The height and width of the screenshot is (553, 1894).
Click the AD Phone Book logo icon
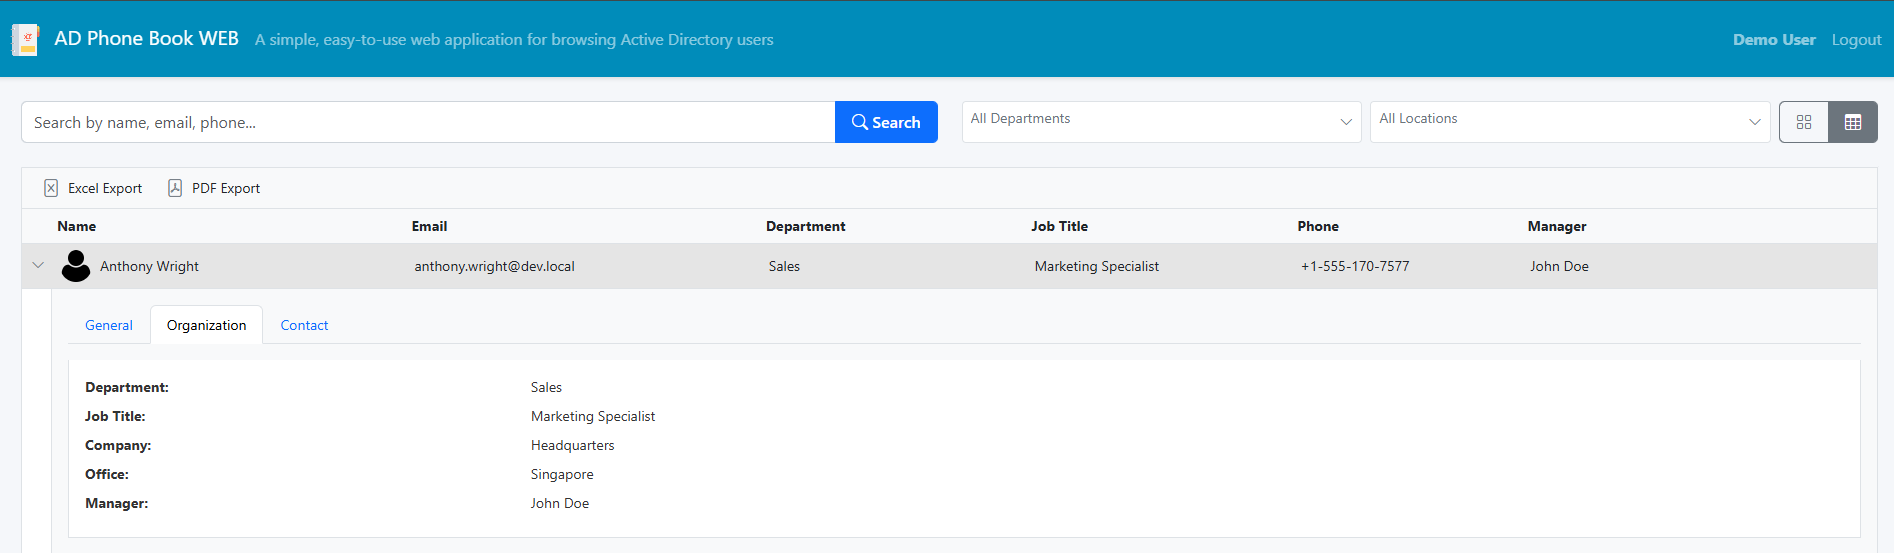pos(25,40)
